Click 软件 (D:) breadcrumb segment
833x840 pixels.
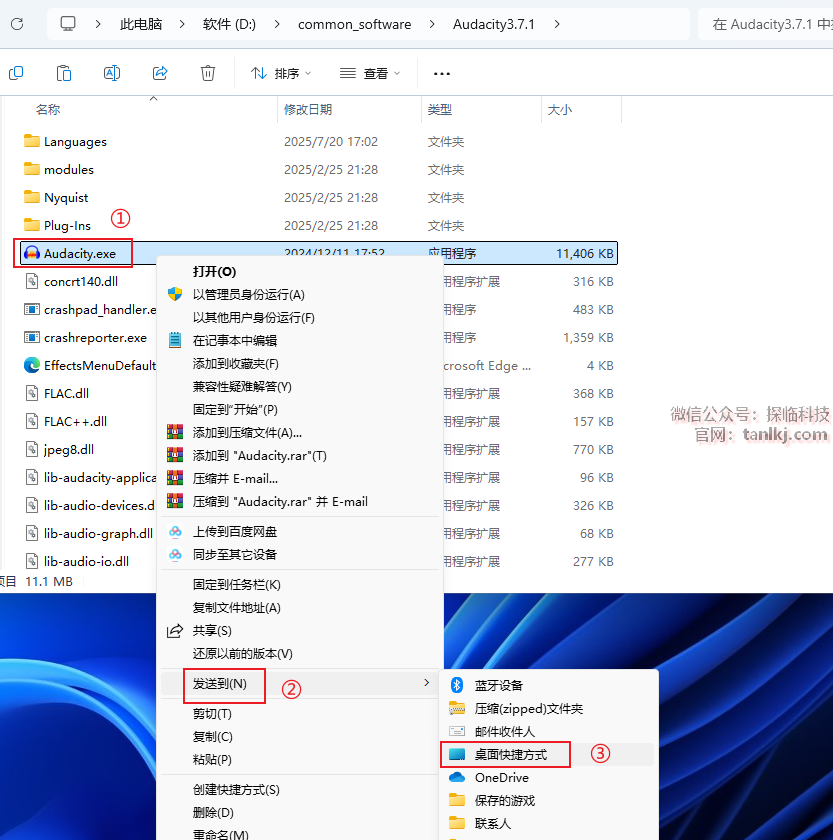coord(229,24)
